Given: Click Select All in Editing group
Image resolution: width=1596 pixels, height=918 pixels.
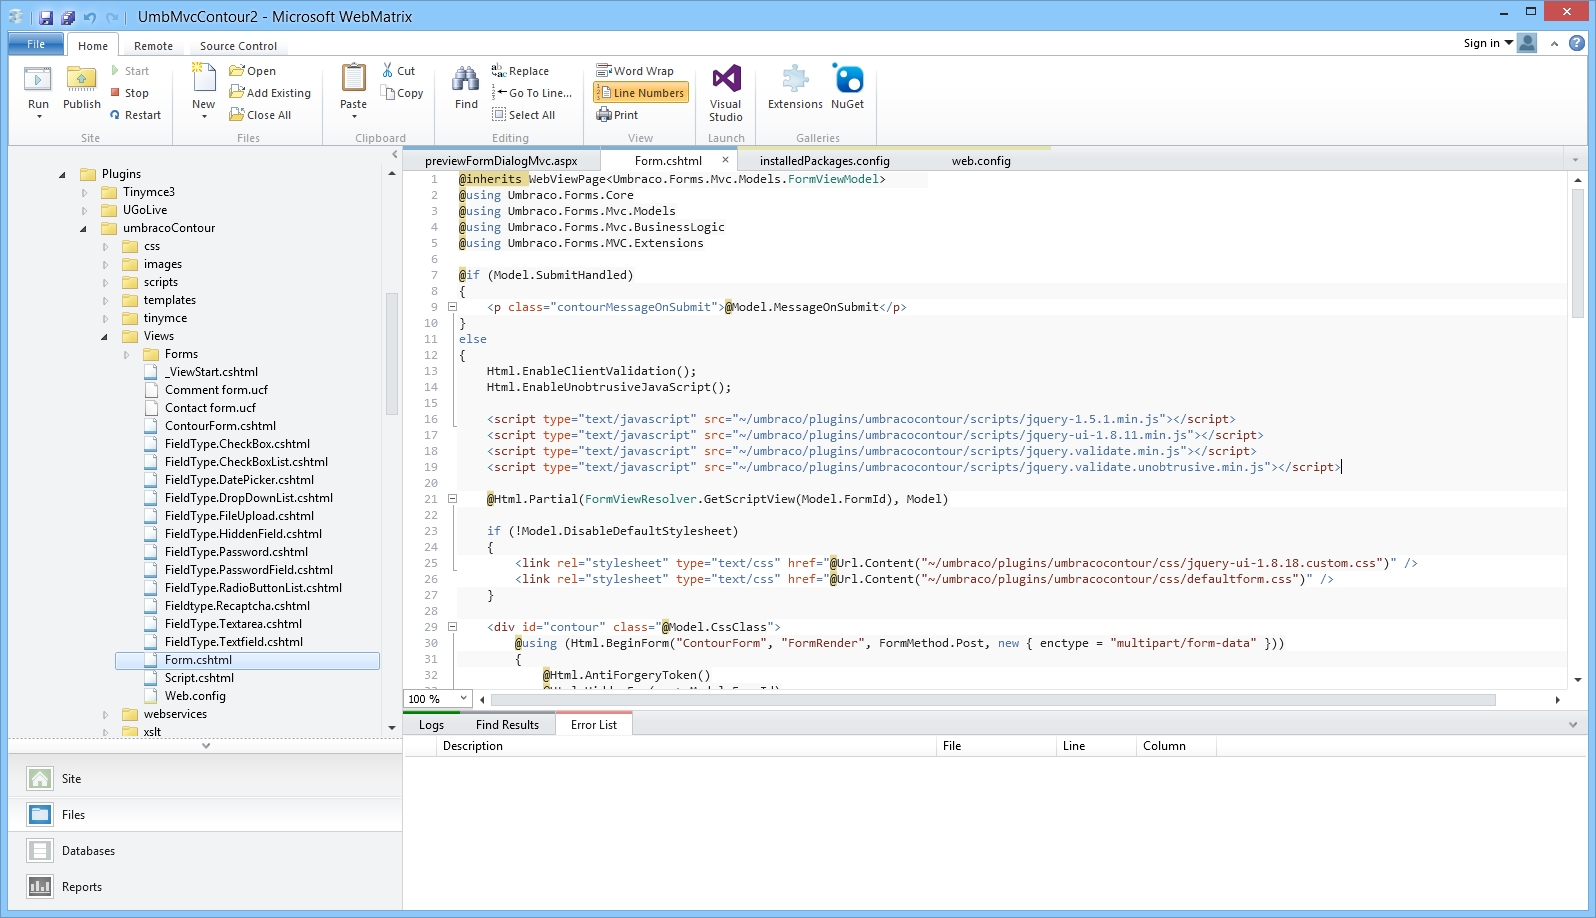Looking at the screenshot, I should click(x=524, y=115).
